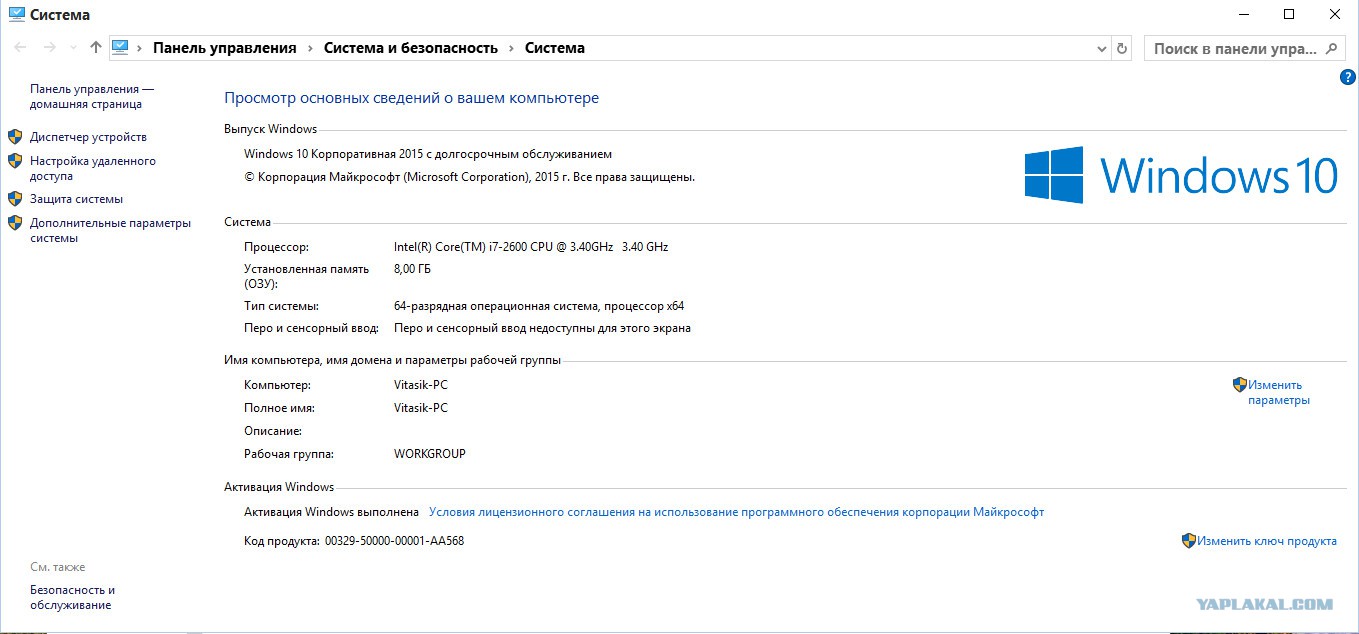Click Изменить ключ продукта link
Image resolution: width=1359 pixels, height=634 pixels.
point(1267,541)
